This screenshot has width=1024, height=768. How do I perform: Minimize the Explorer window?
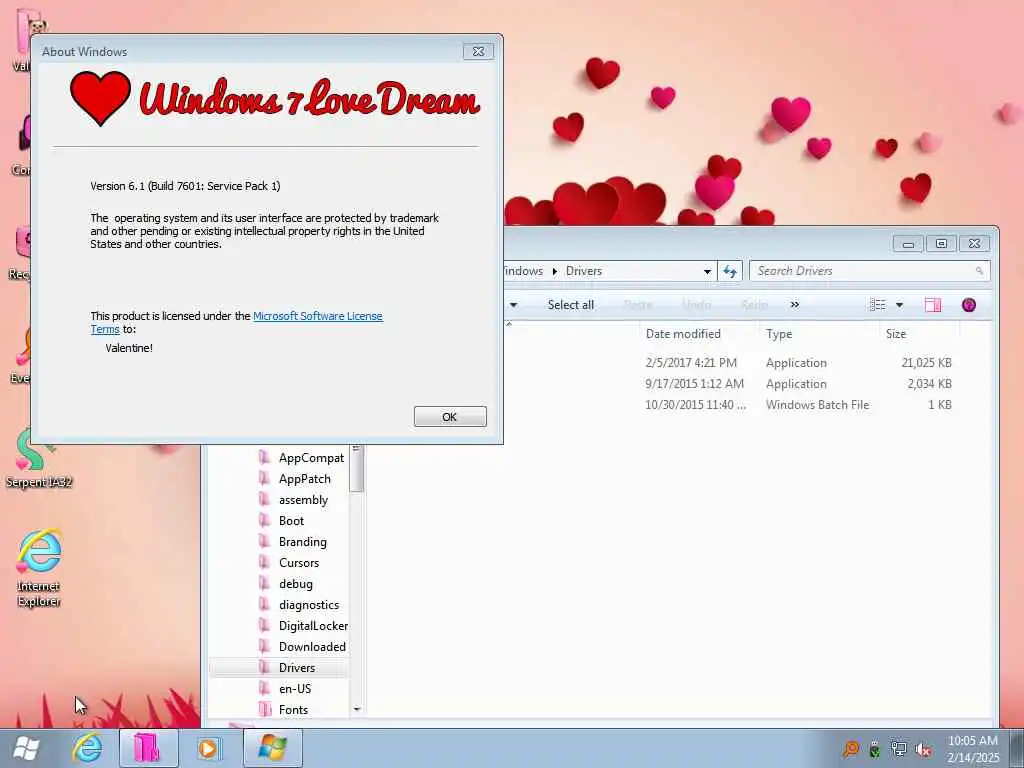(908, 244)
